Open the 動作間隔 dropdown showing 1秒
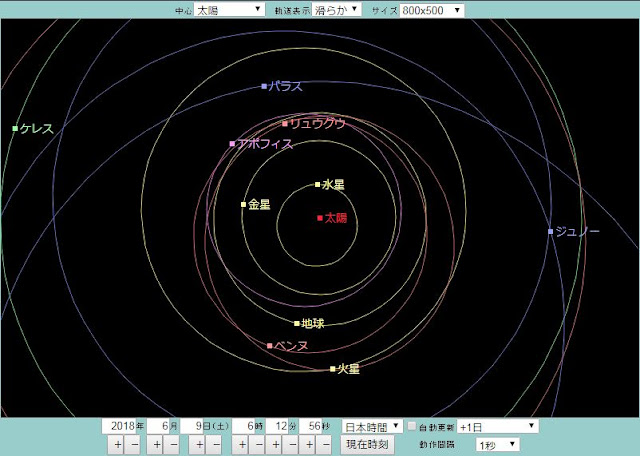The height and width of the screenshot is (456, 640). (497, 445)
